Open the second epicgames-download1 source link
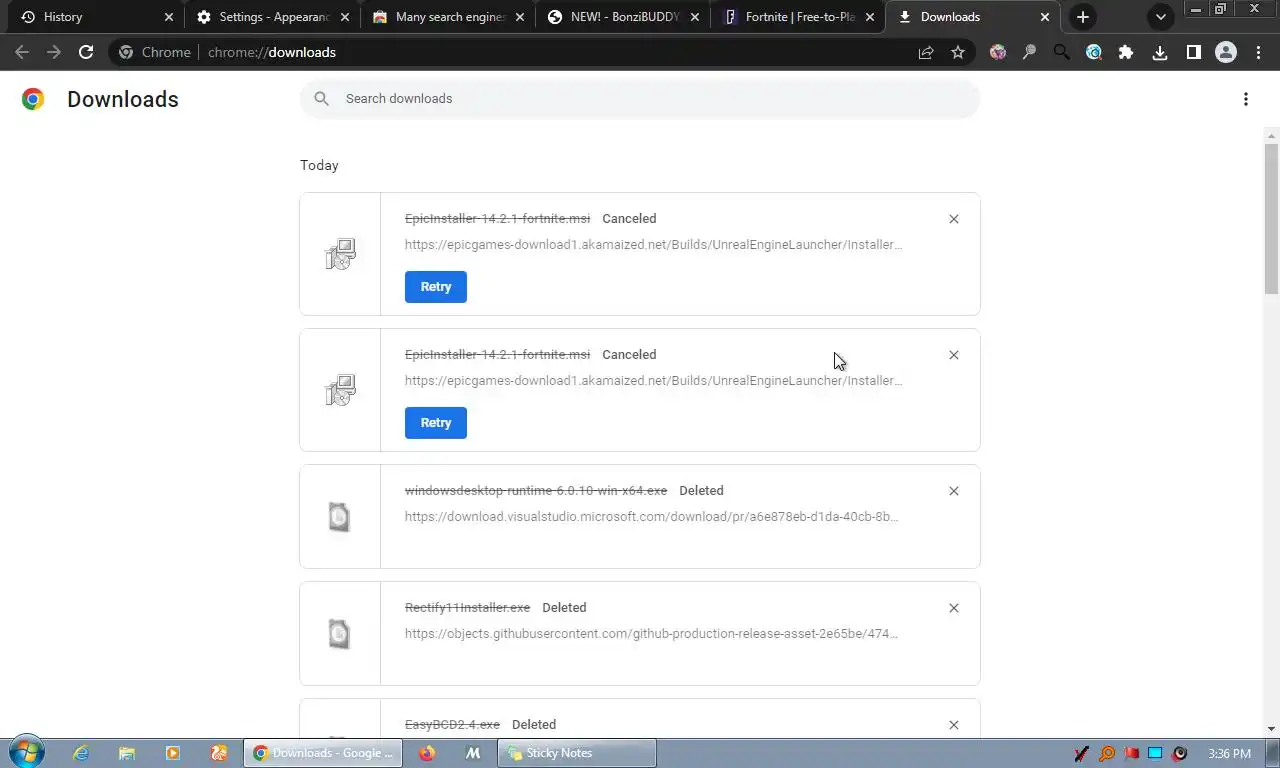The height and width of the screenshot is (768, 1280). tap(654, 381)
